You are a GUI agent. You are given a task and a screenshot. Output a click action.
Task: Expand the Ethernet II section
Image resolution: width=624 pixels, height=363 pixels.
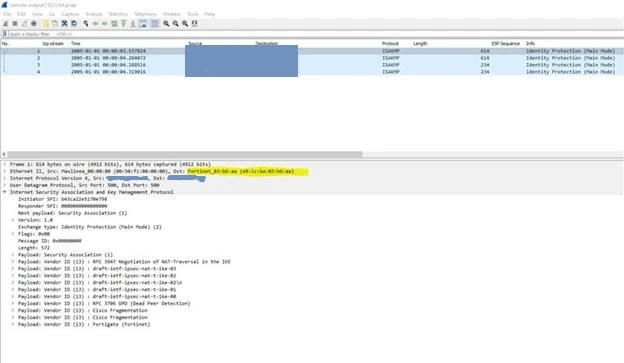pyautogui.click(x=5, y=172)
